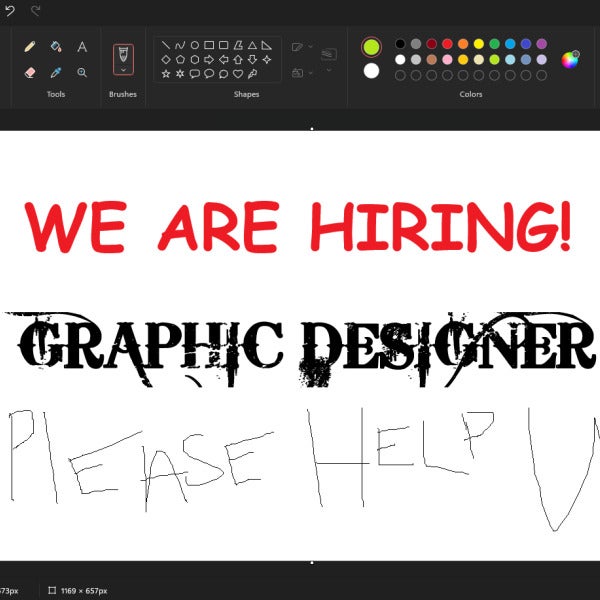Image resolution: width=600 pixels, height=600 pixels.
Task: Pick the black color swatch
Action: coord(400,44)
